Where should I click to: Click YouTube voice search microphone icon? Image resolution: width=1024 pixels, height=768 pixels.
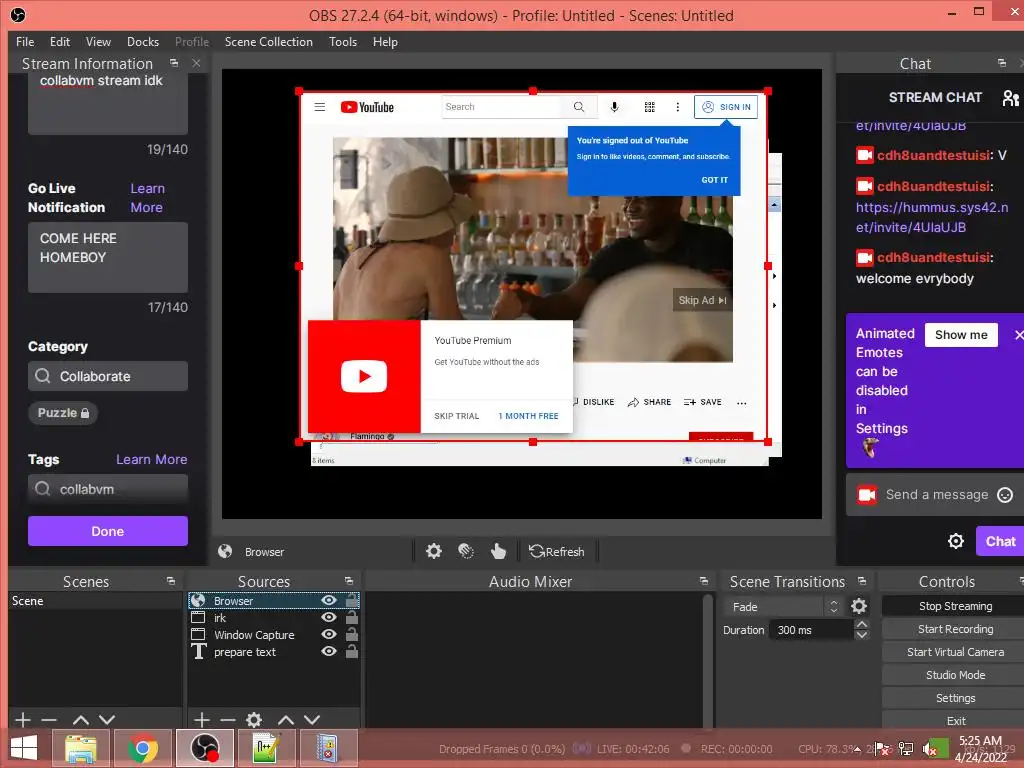pyautogui.click(x=614, y=106)
